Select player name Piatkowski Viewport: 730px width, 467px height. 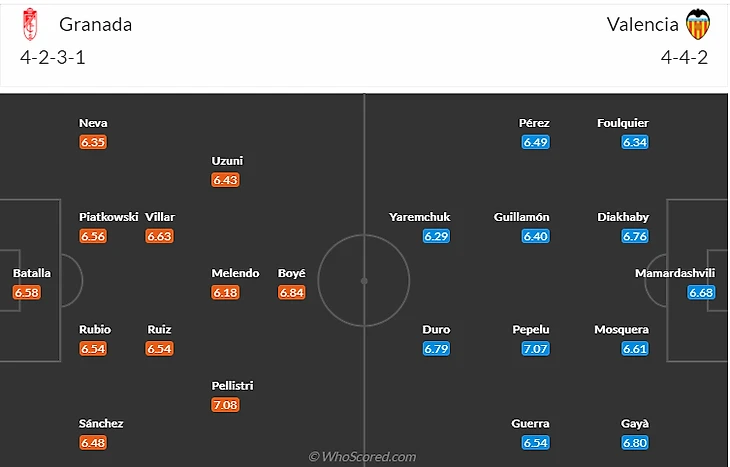click(108, 217)
